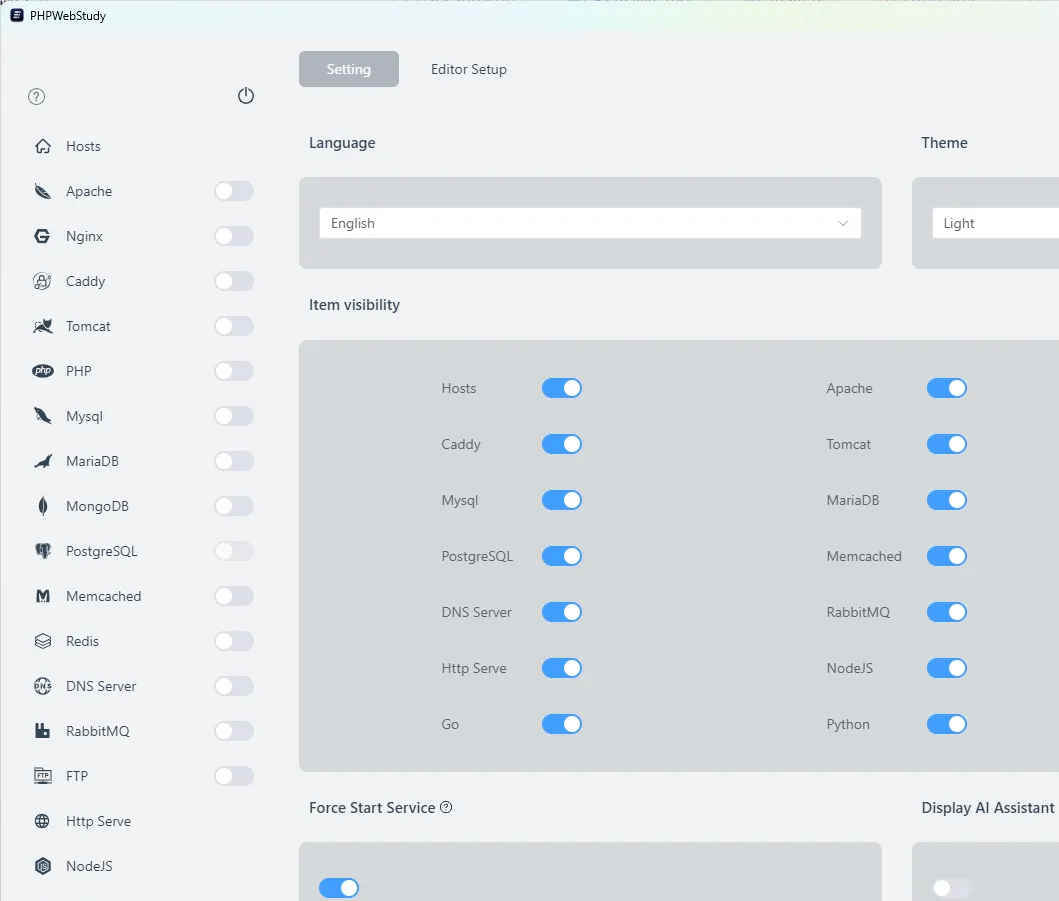The width and height of the screenshot is (1059, 901).
Task: Disable Caddy in Item visibility
Action: (x=561, y=444)
